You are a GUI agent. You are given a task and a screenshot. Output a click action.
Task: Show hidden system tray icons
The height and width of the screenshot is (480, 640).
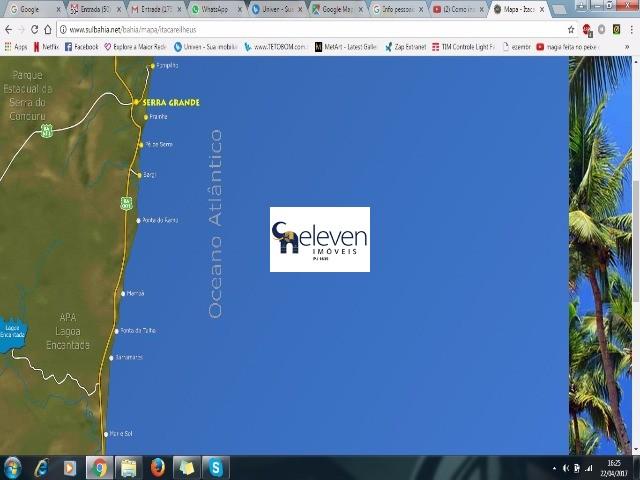[554, 468]
